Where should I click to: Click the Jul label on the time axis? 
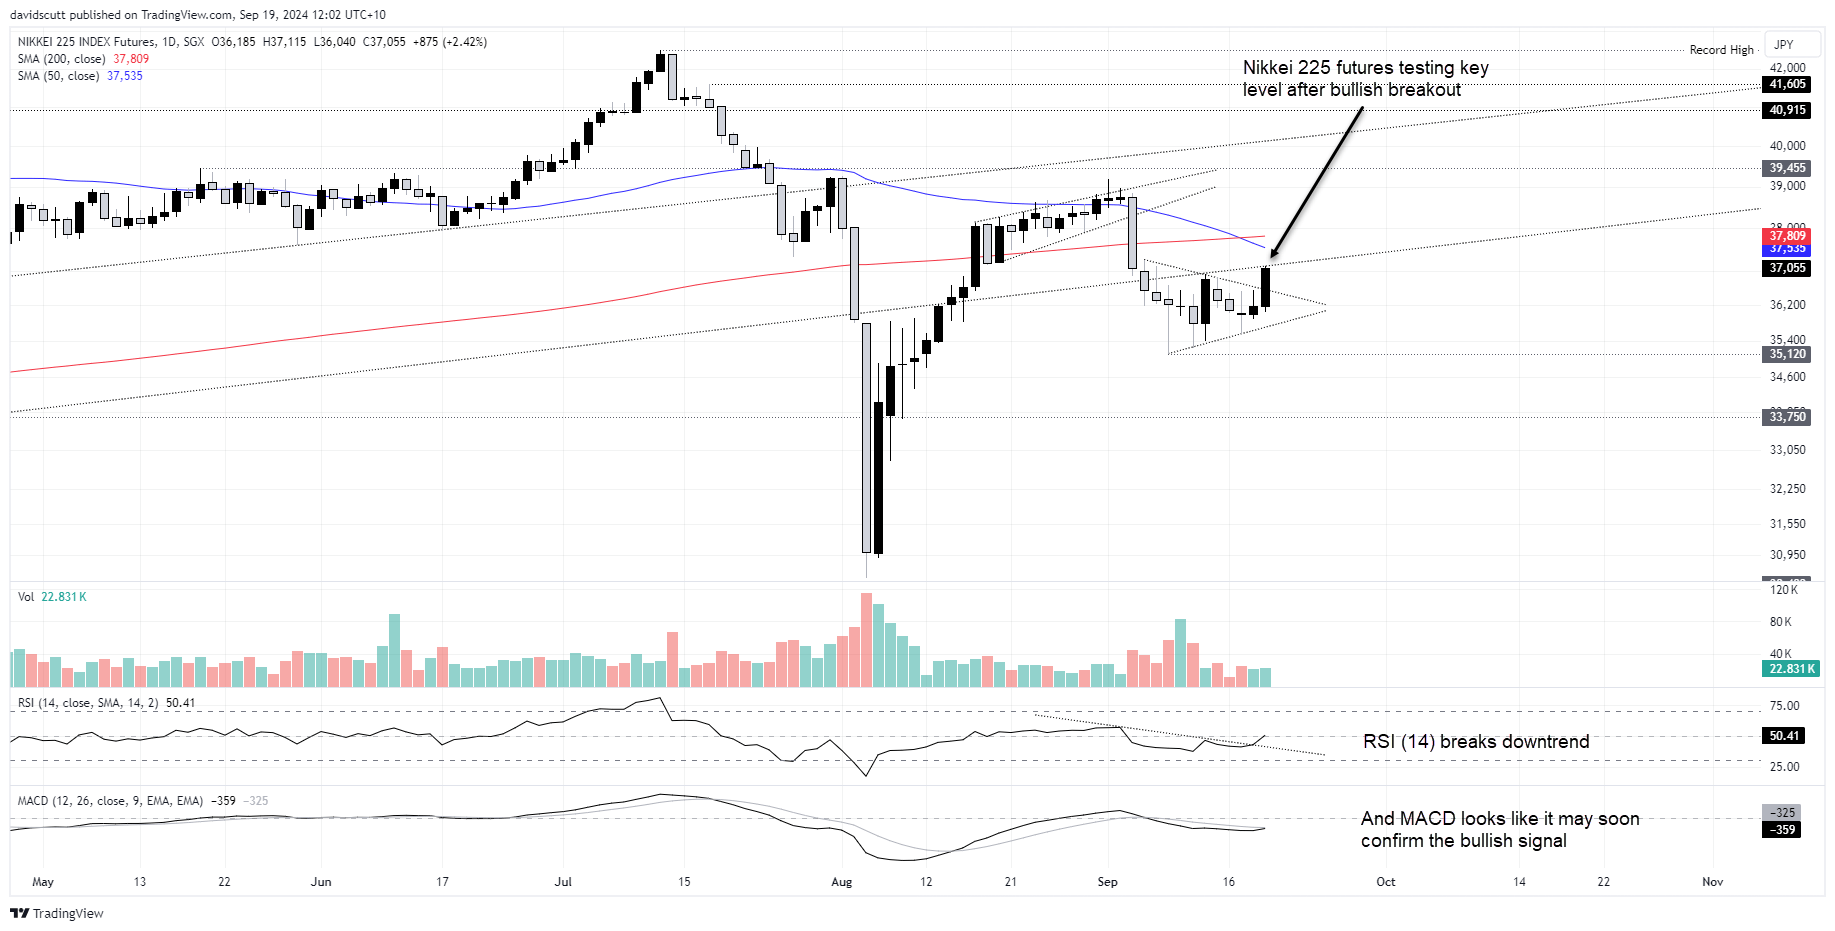tap(563, 882)
